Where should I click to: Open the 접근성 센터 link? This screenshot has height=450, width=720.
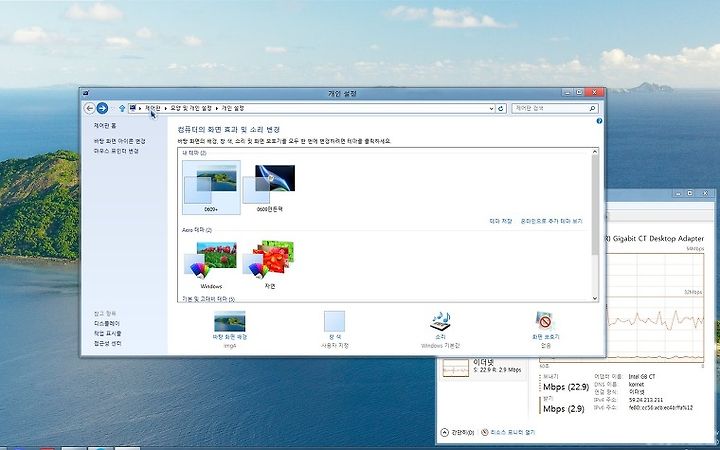pos(107,343)
